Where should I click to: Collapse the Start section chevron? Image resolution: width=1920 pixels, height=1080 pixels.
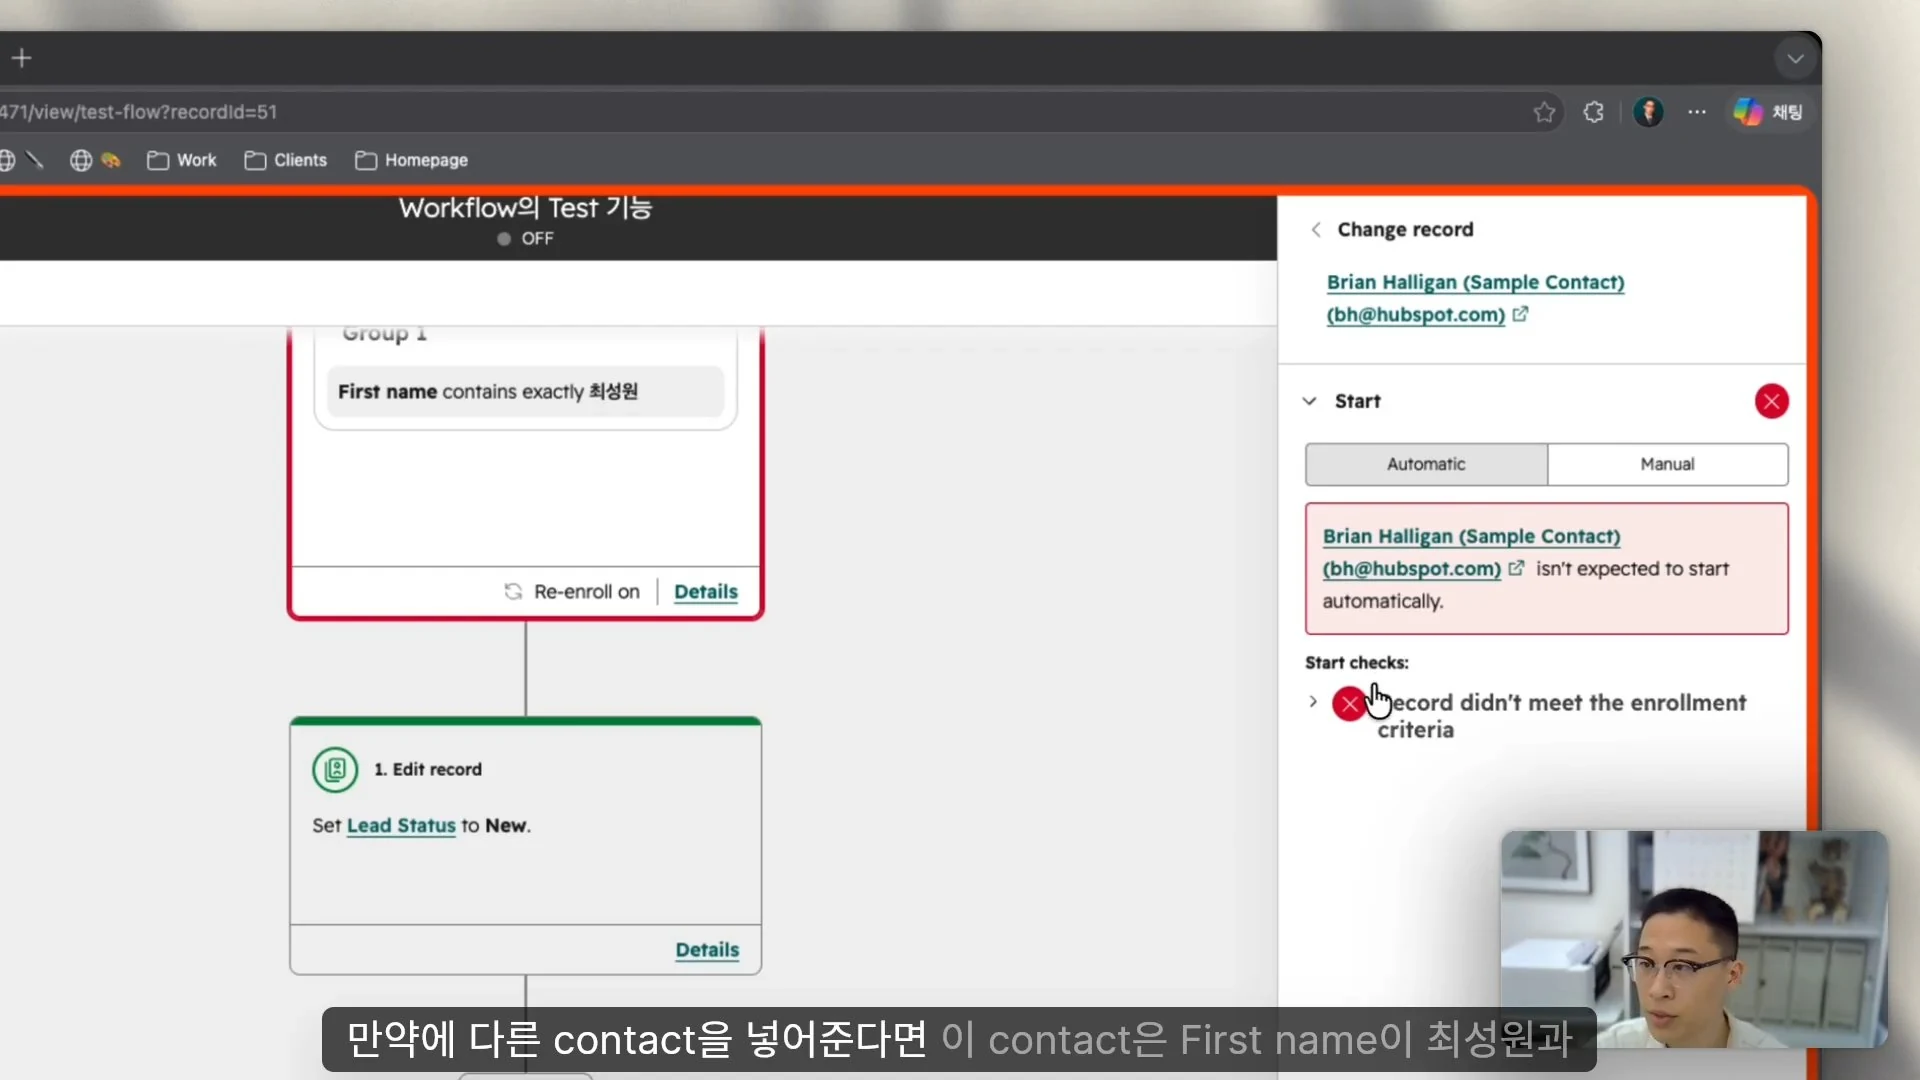tap(1309, 401)
